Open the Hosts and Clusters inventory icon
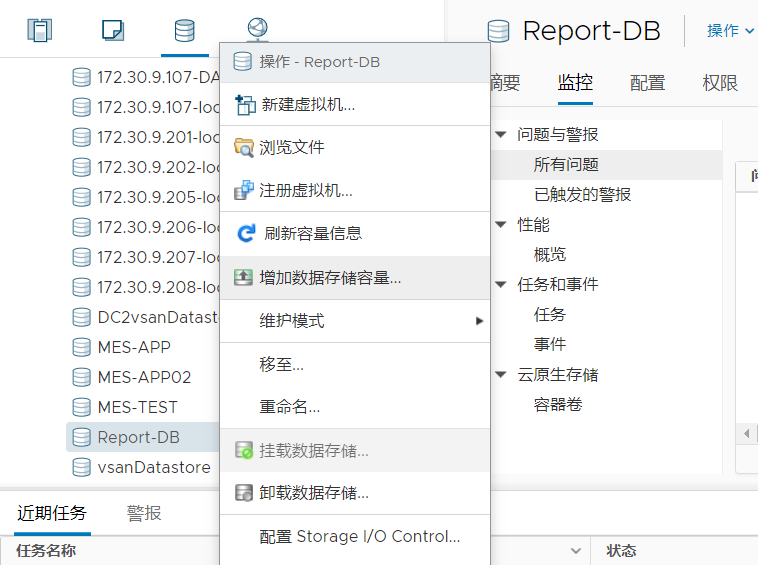Viewport: 758px width, 565px height. tap(39, 30)
